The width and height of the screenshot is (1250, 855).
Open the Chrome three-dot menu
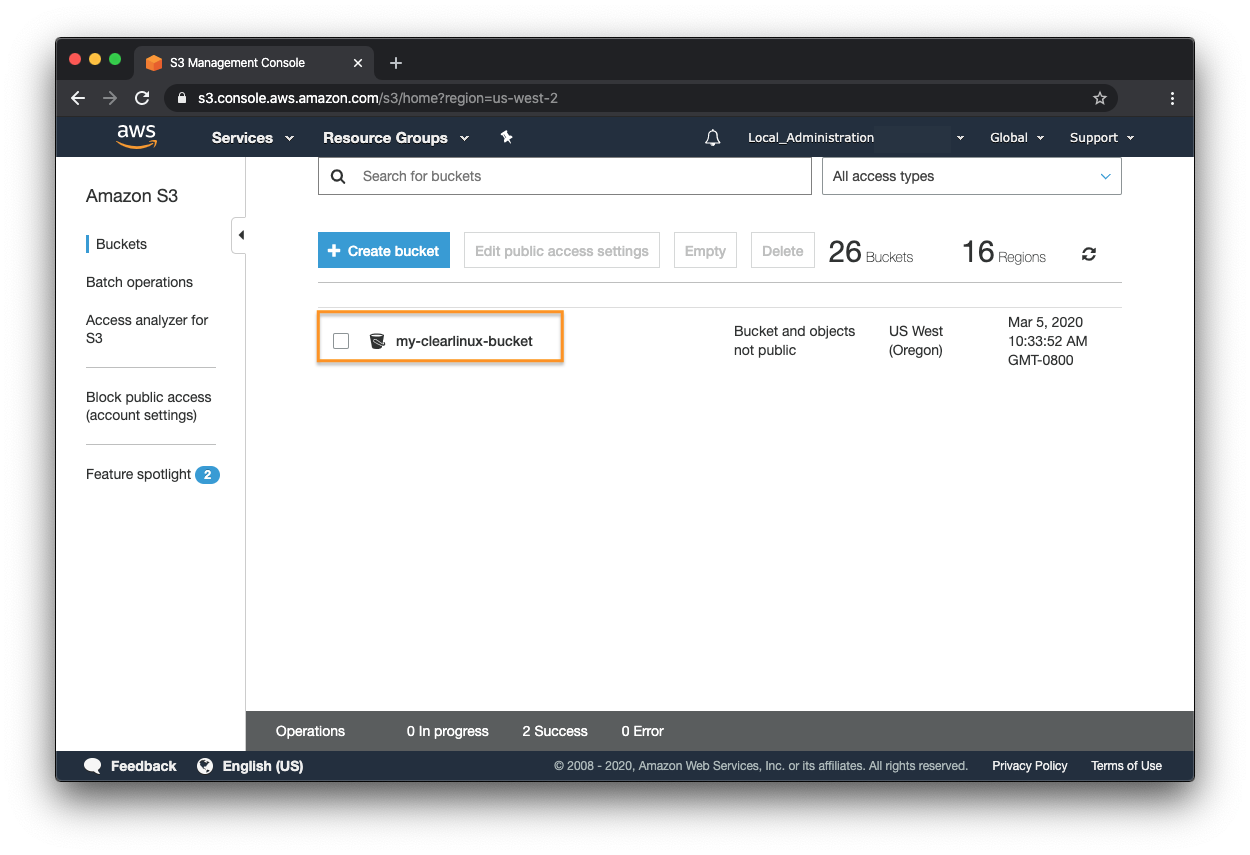(x=1172, y=98)
